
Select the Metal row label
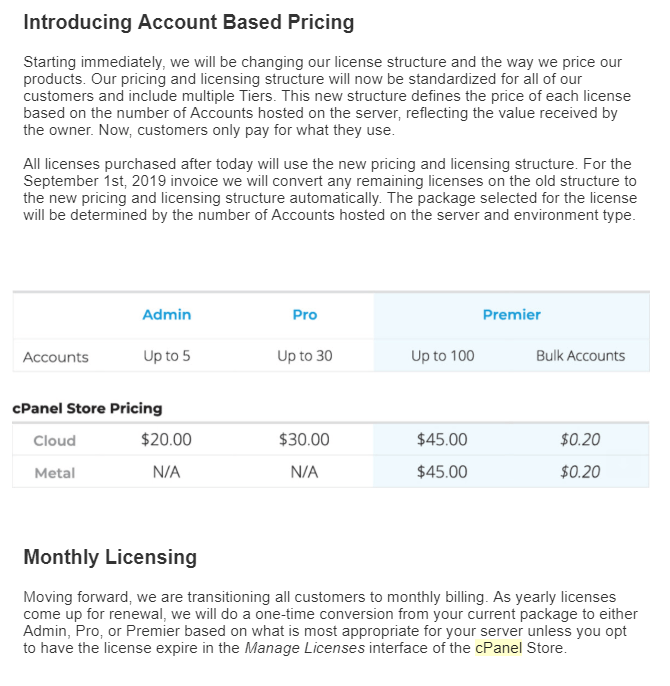[54, 473]
